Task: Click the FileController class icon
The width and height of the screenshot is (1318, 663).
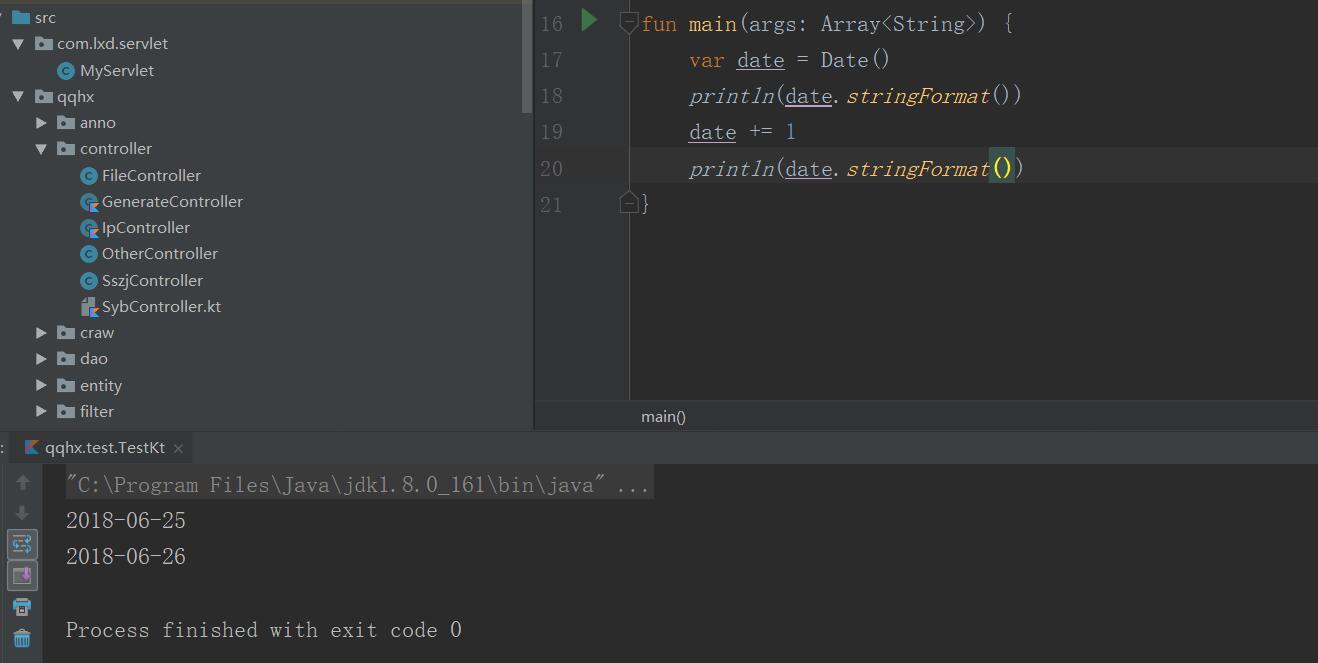Action: pos(89,175)
